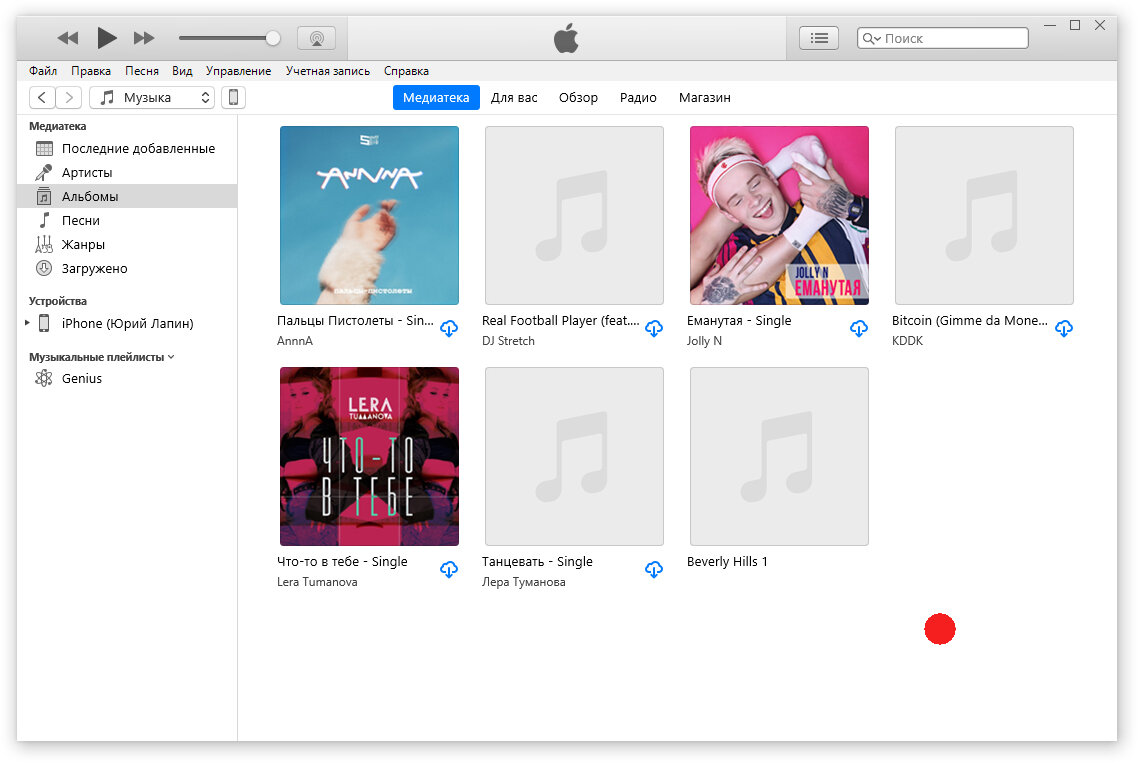The width and height of the screenshot is (1138, 763).
Task: Click the Lera Tumanova artist name
Action: tap(317, 582)
